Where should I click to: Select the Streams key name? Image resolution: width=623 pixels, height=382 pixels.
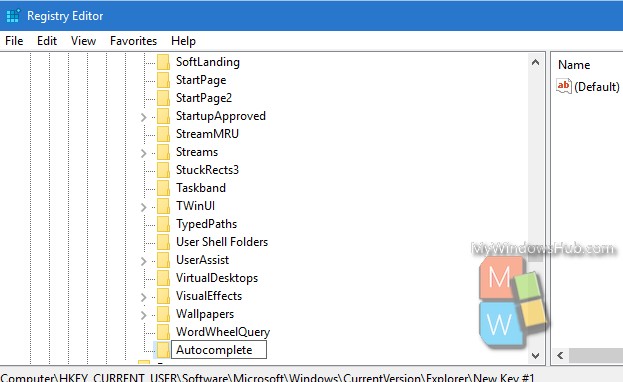point(197,152)
